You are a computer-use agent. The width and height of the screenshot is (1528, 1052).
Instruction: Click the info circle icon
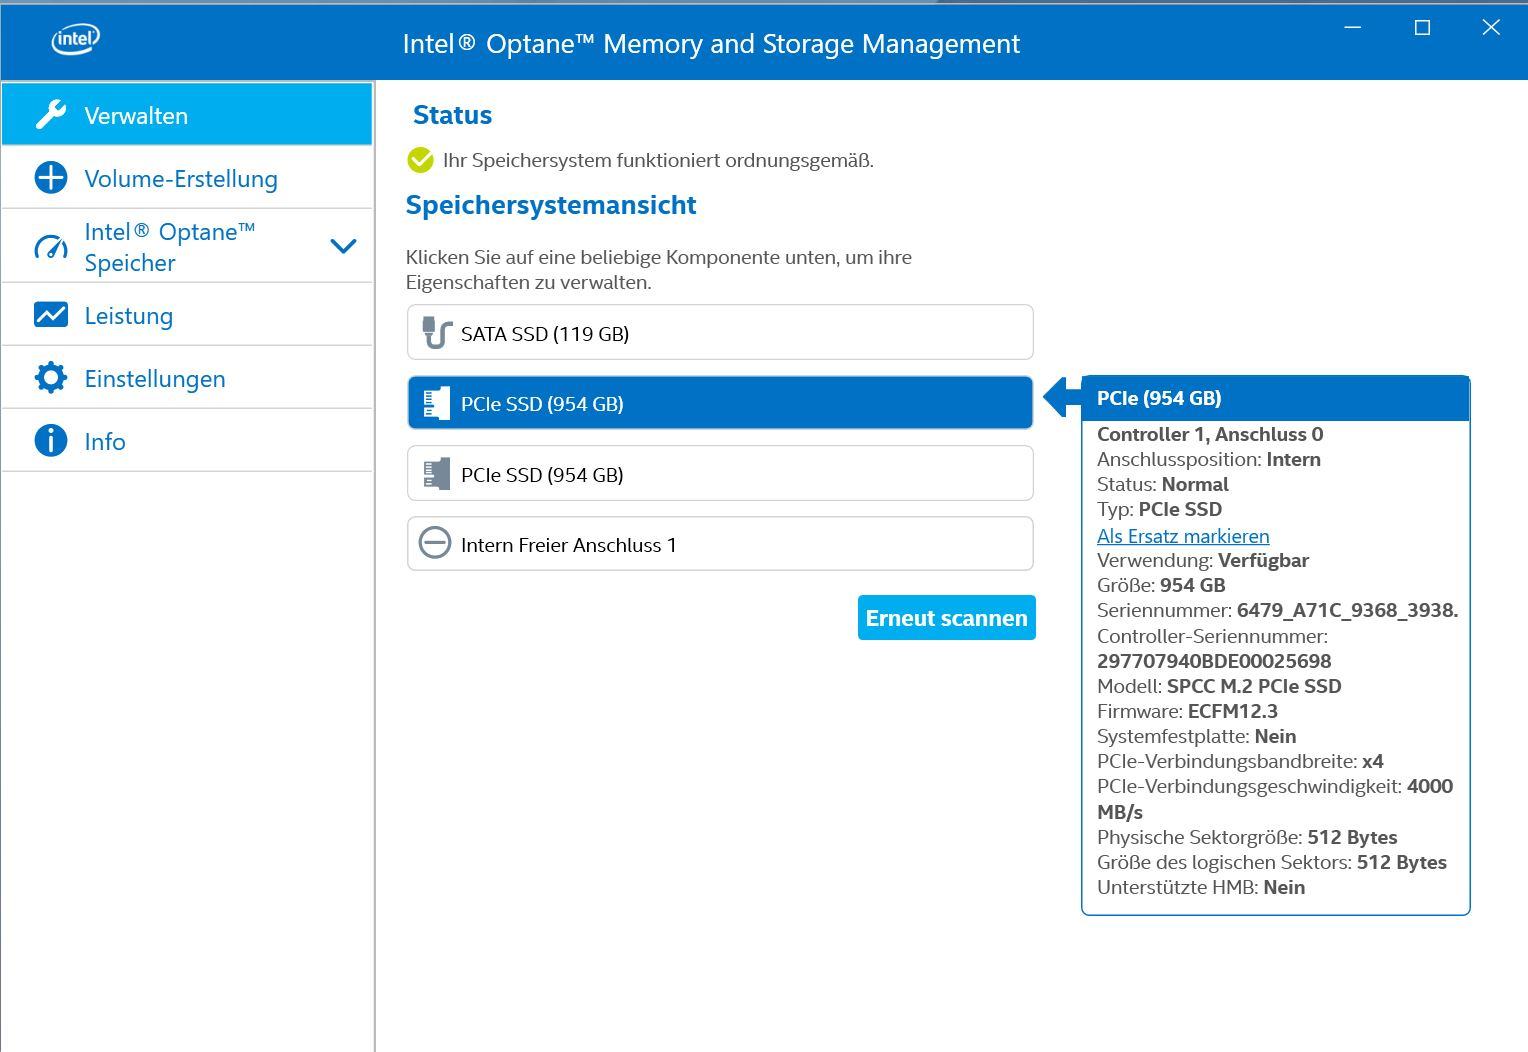pyautogui.click(x=51, y=441)
